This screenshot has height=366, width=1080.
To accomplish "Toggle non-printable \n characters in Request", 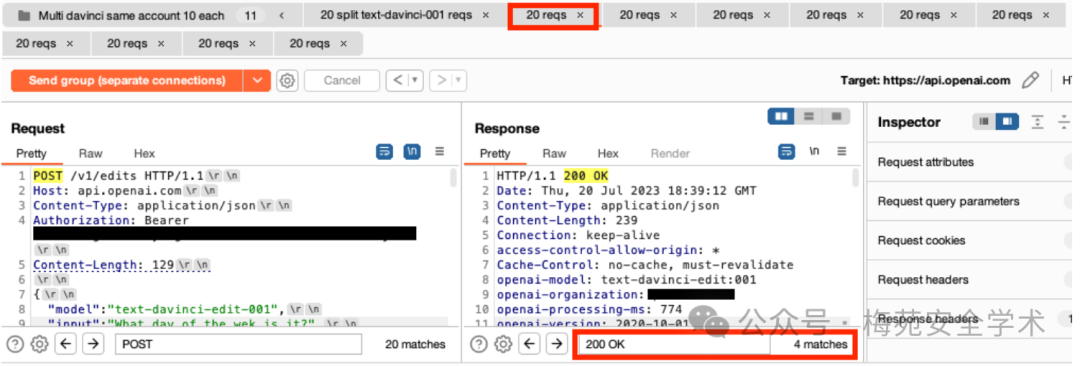I will pyautogui.click(x=412, y=152).
